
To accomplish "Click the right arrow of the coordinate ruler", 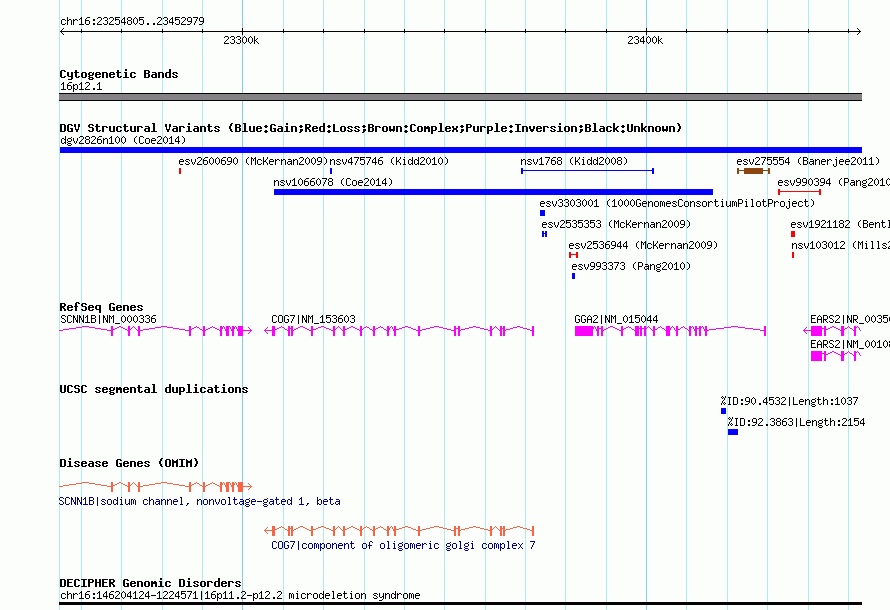I will (x=858, y=32).
